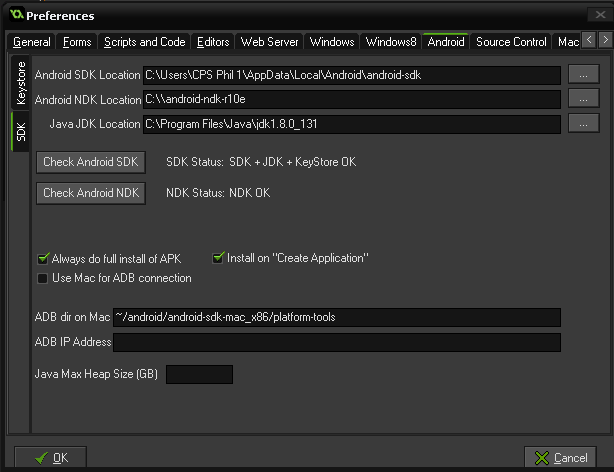The height and width of the screenshot is (472, 614).
Task: Browse for the Java JDK location
Action: (x=583, y=124)
